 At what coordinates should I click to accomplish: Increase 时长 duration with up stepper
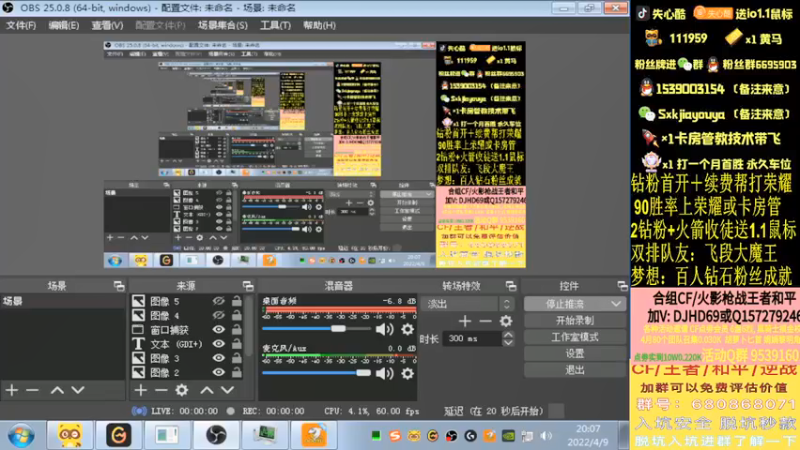coord(508,335)
